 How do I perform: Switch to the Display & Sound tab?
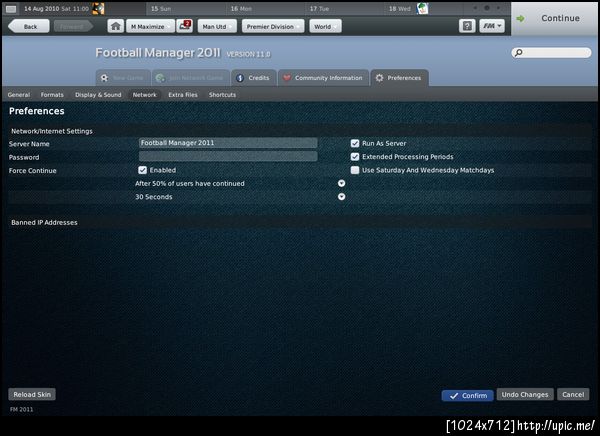(x=98, y=95)
